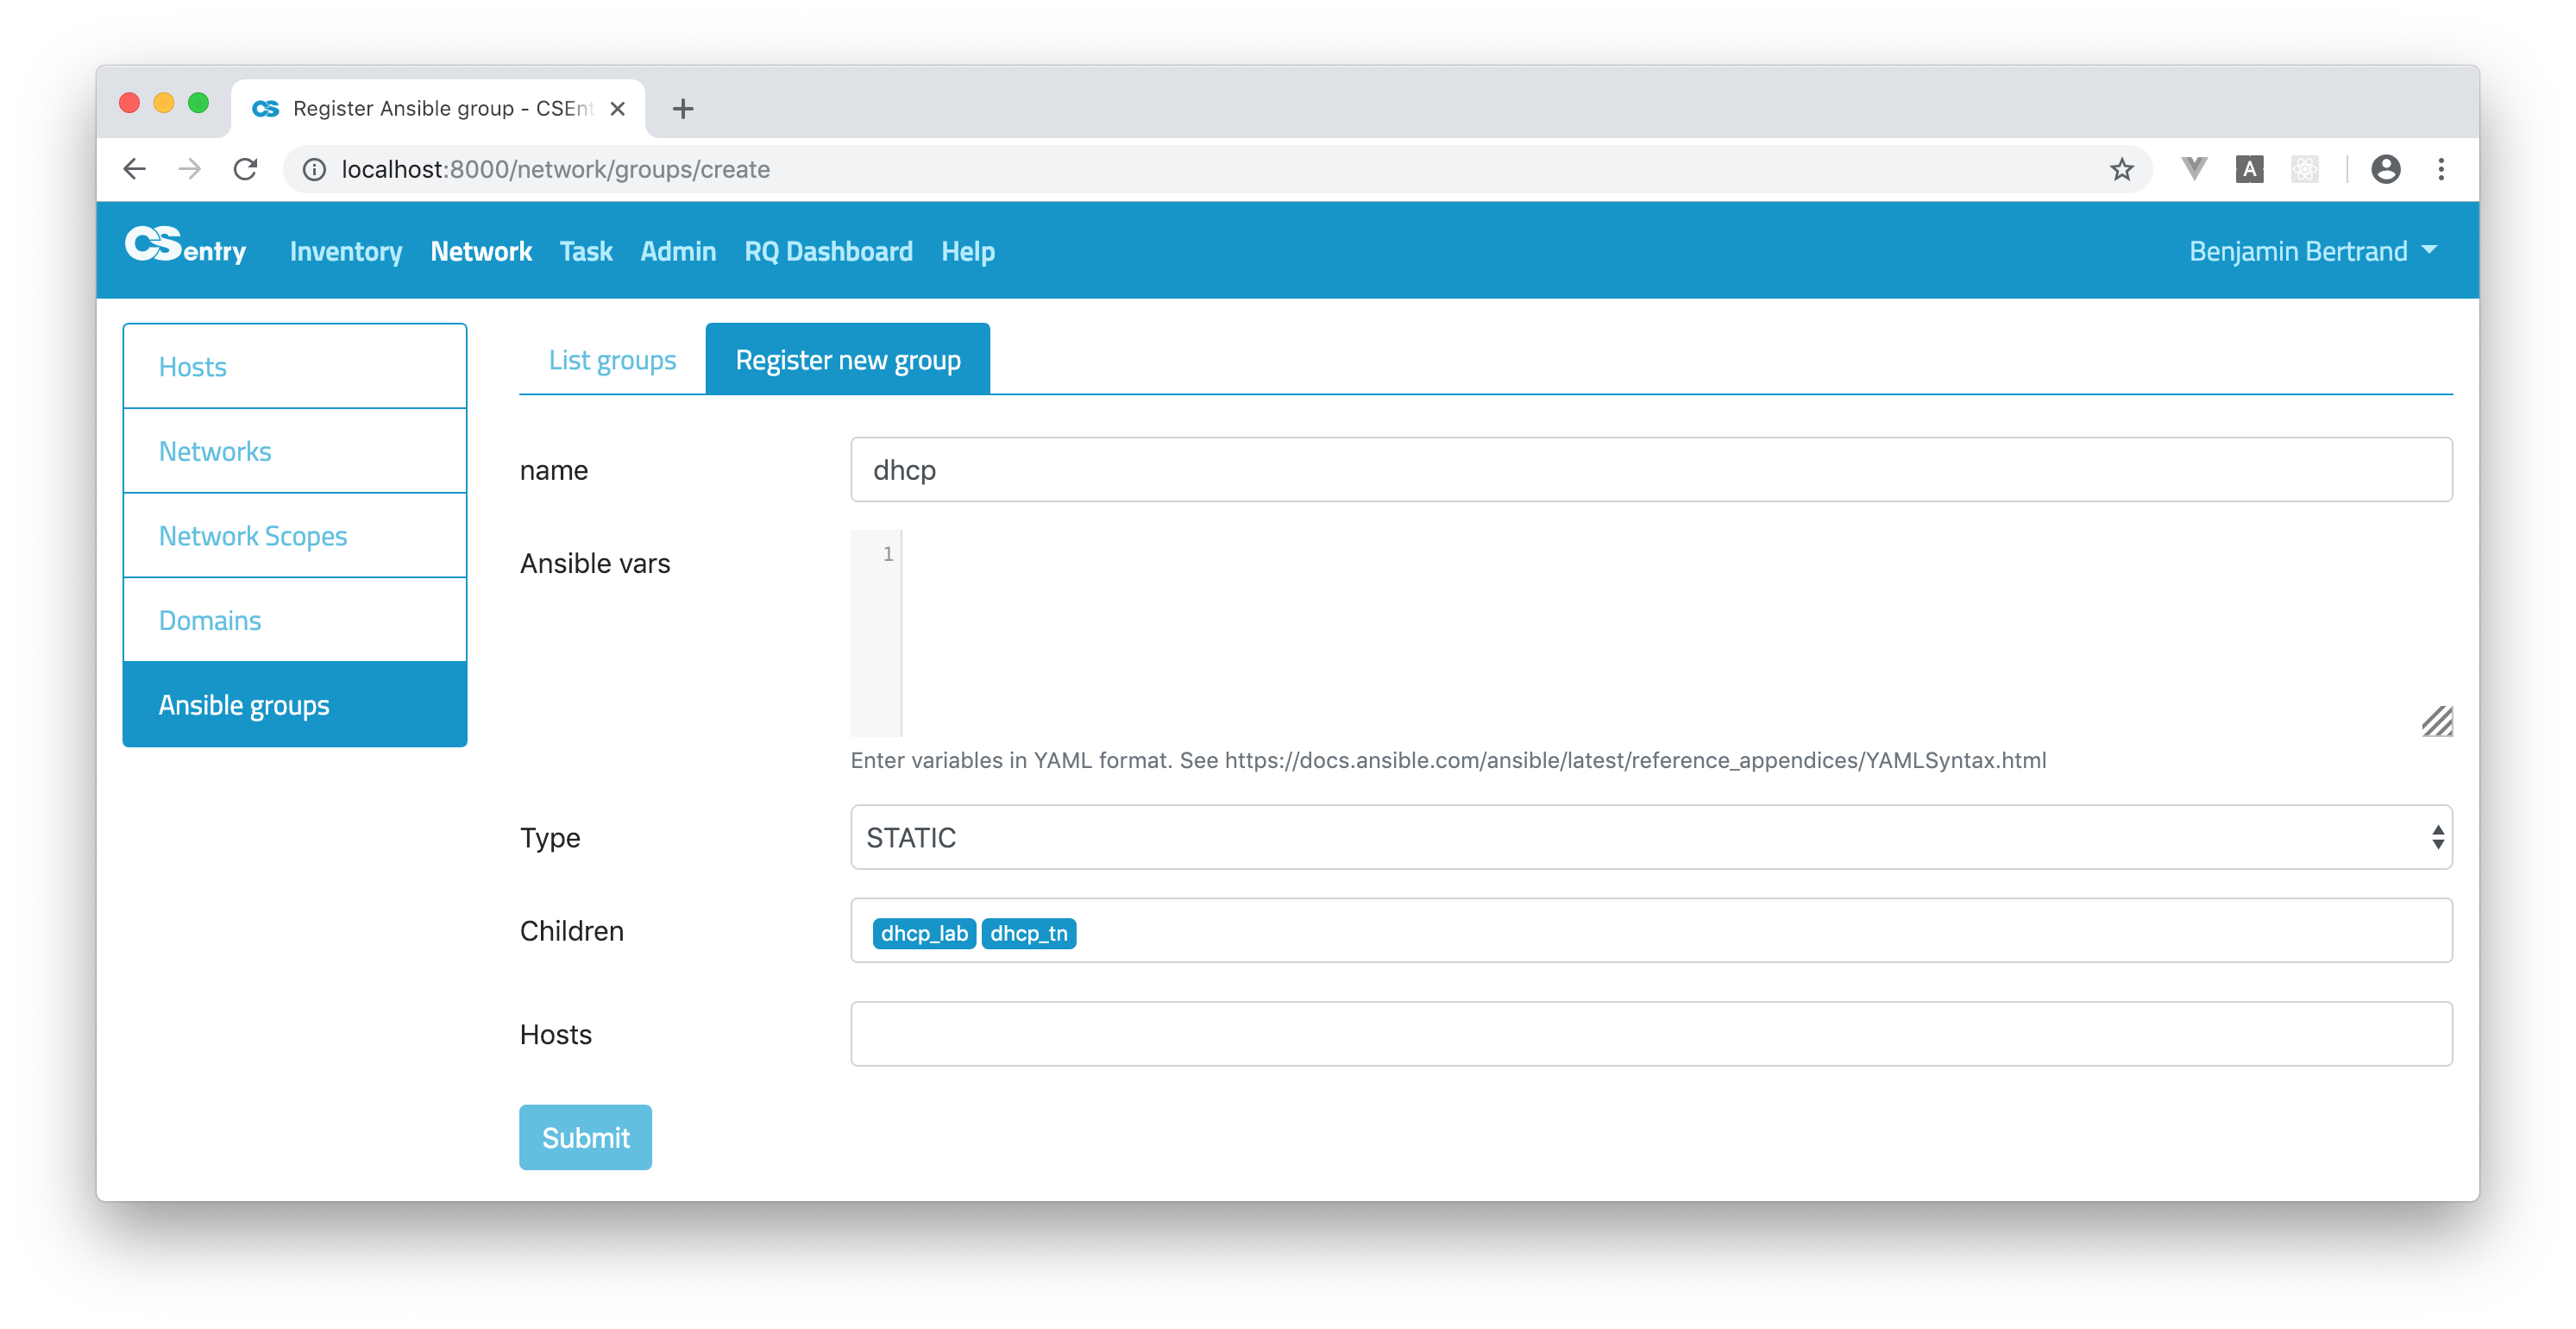This screenshot has height=1329, width=2576.
Task: Switch to the List groups tab
Action: 612,359
